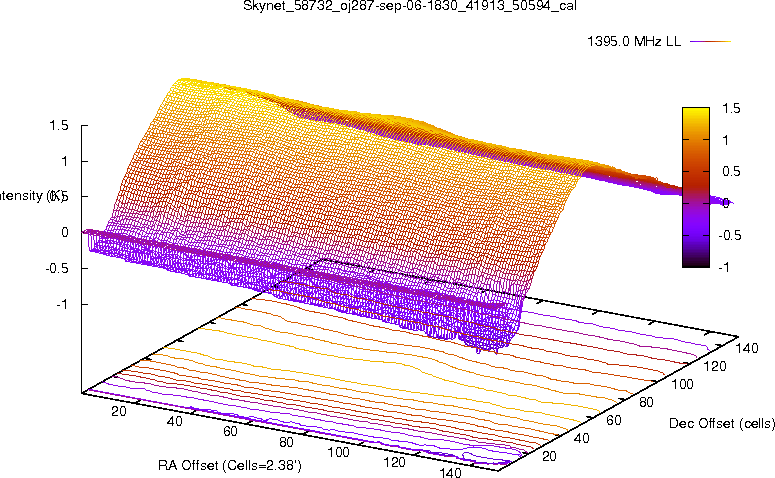Click the 60 tick on the Dec Offset axis
This screenshot has height=478, width=775.
[x=613, y=420]
